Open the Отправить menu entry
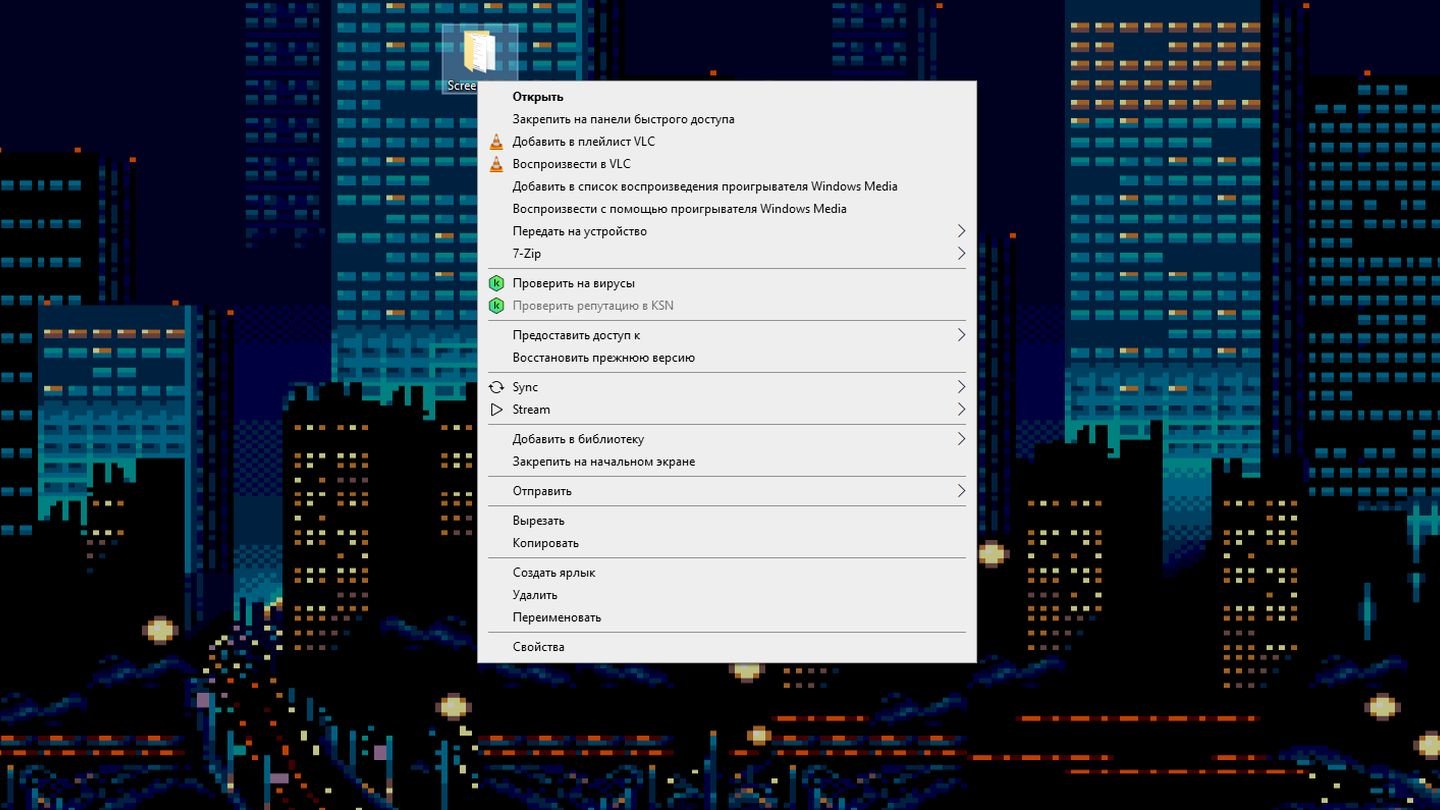The height and width of the screenshot is (810, 1440). tap(727, 491)
